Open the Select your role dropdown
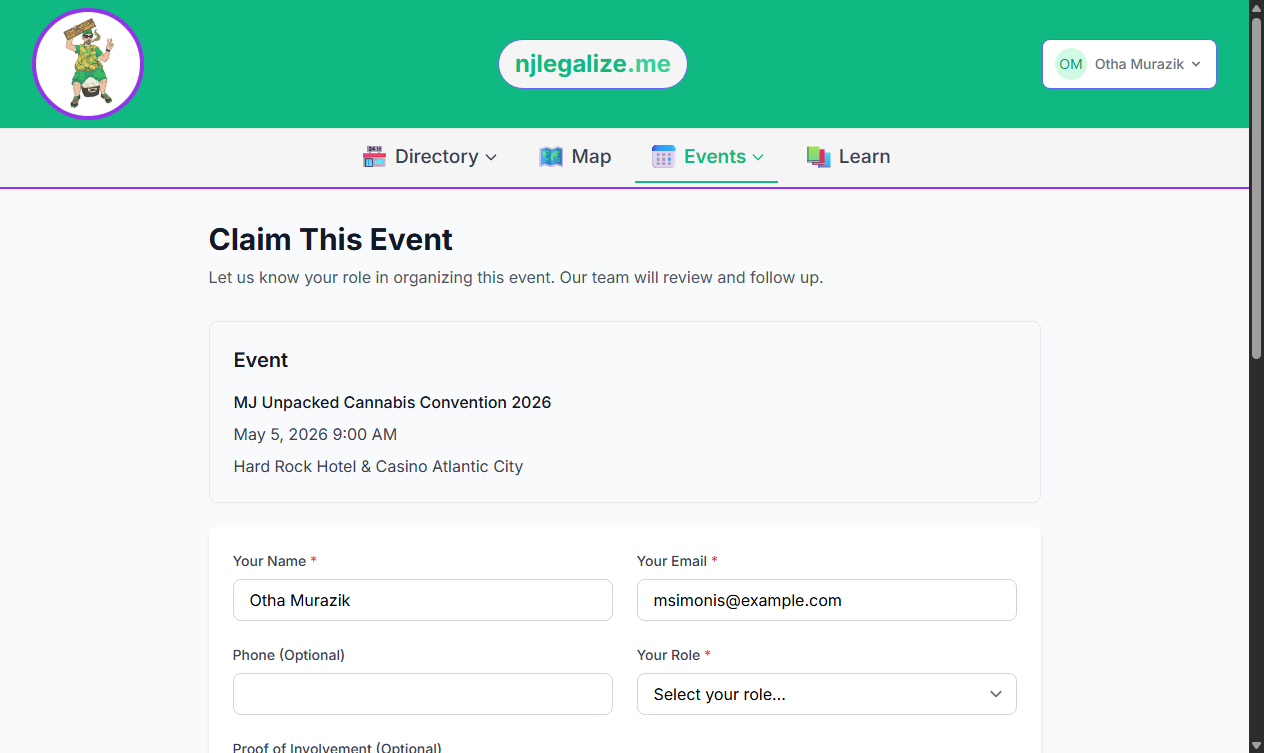The height and width of the screenshot is (753, 1264). click(827, 694)
